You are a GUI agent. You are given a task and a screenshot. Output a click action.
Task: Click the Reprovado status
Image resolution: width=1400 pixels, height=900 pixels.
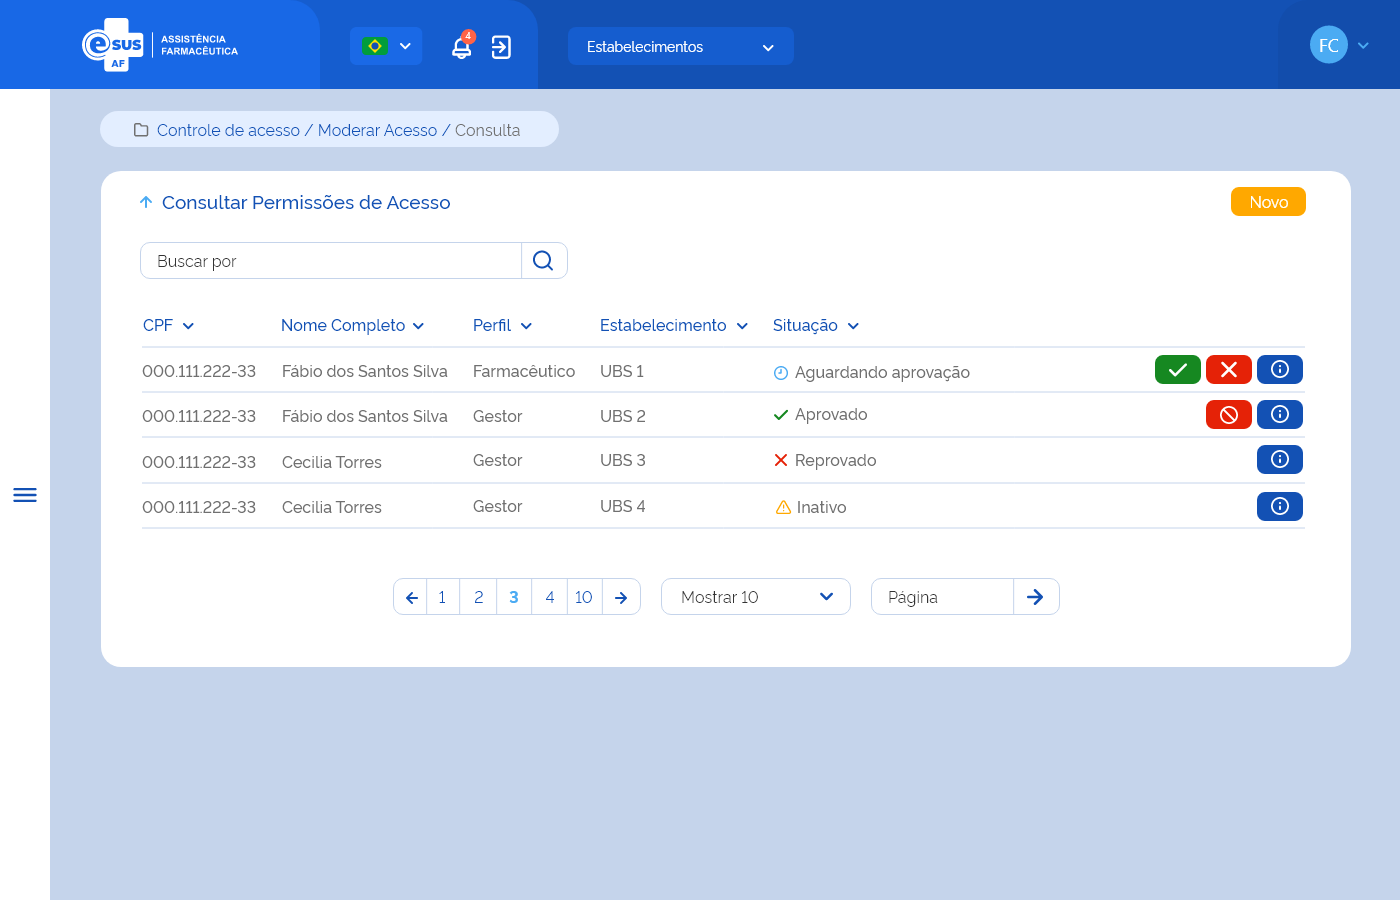click(825, 460)
